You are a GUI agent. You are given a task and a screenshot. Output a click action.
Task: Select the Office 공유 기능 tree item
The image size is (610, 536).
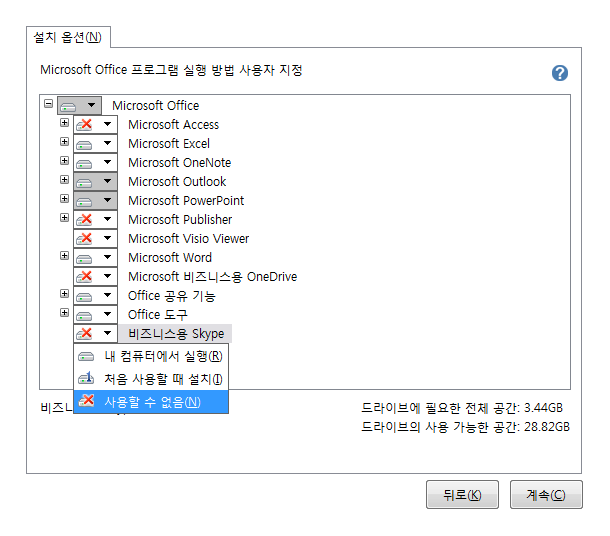172,296
